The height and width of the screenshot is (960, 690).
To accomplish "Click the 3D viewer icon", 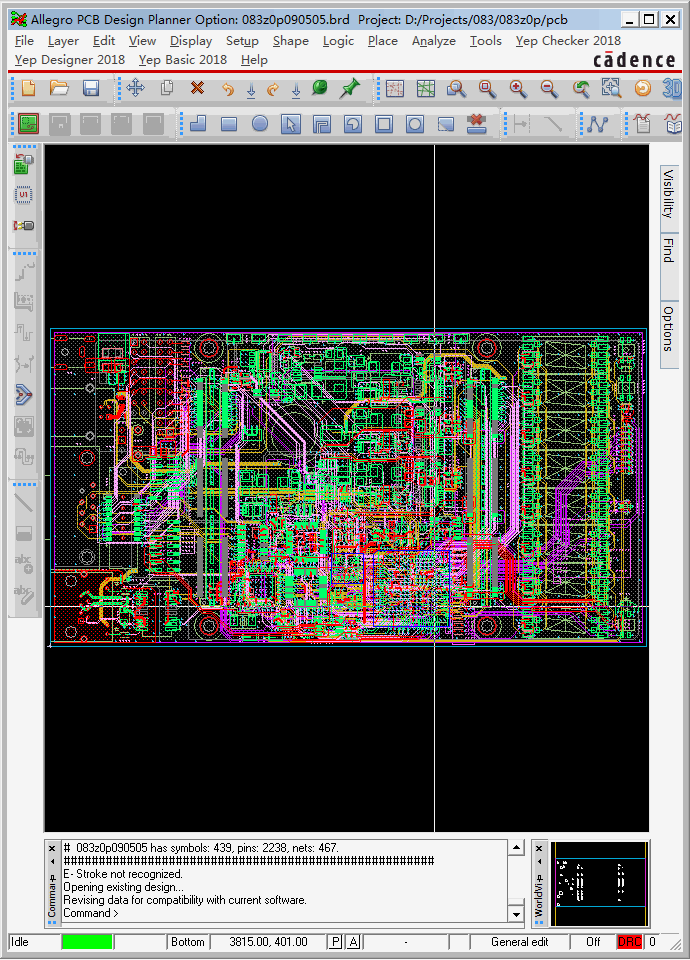I will click(672, 89).
